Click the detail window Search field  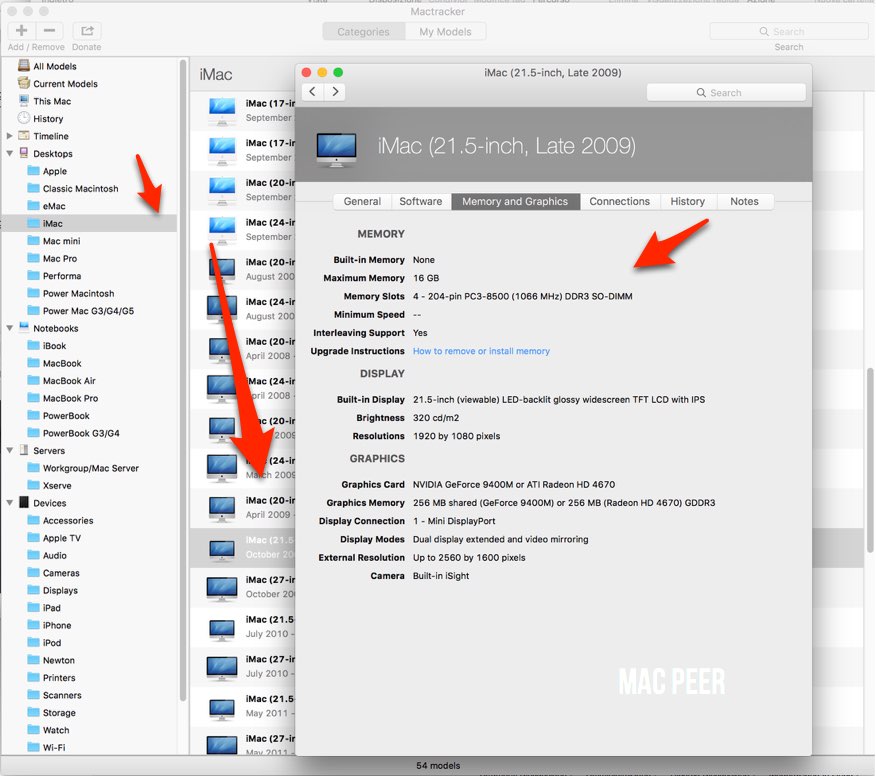point(726,93)
